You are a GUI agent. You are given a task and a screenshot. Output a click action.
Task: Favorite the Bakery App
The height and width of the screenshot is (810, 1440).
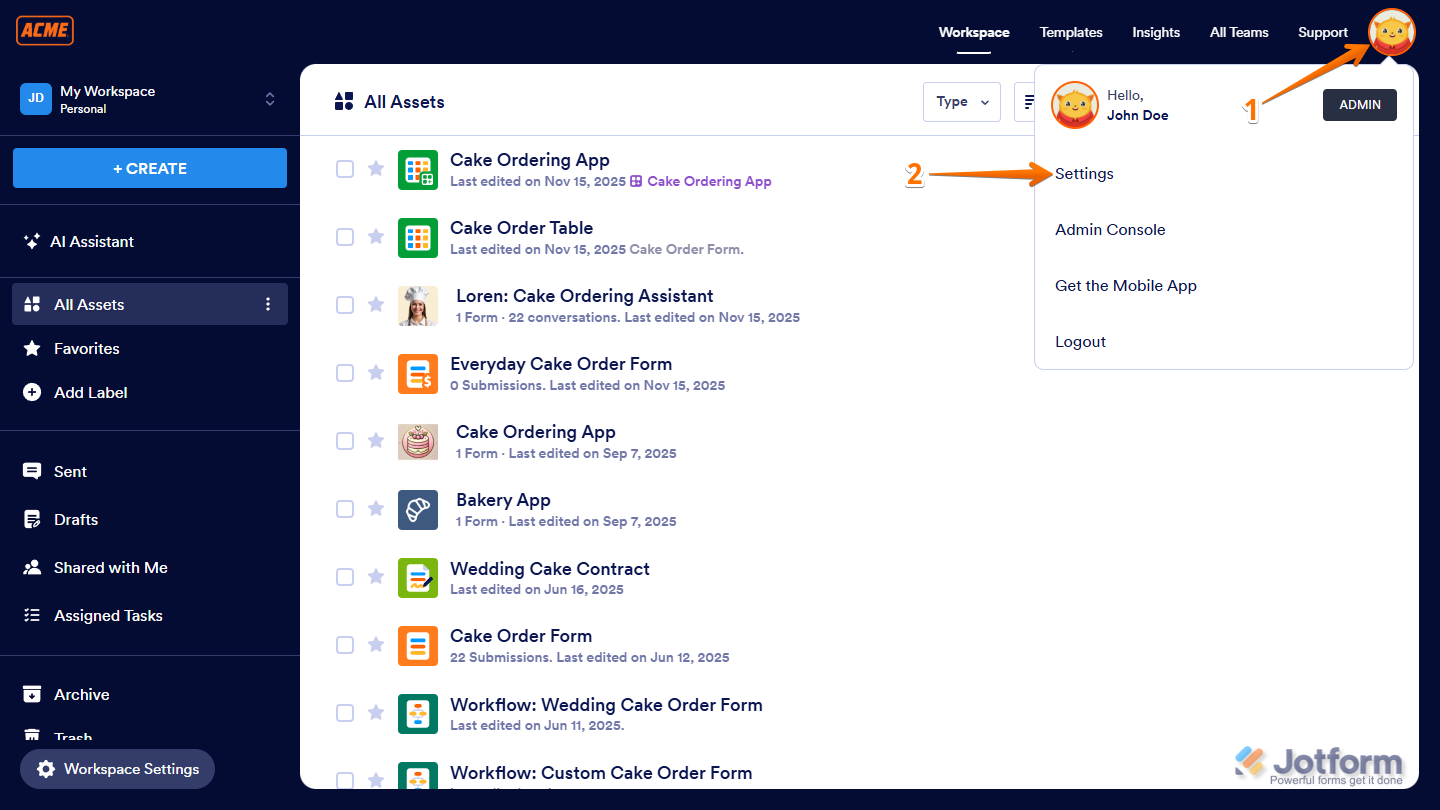pos(376,508)
